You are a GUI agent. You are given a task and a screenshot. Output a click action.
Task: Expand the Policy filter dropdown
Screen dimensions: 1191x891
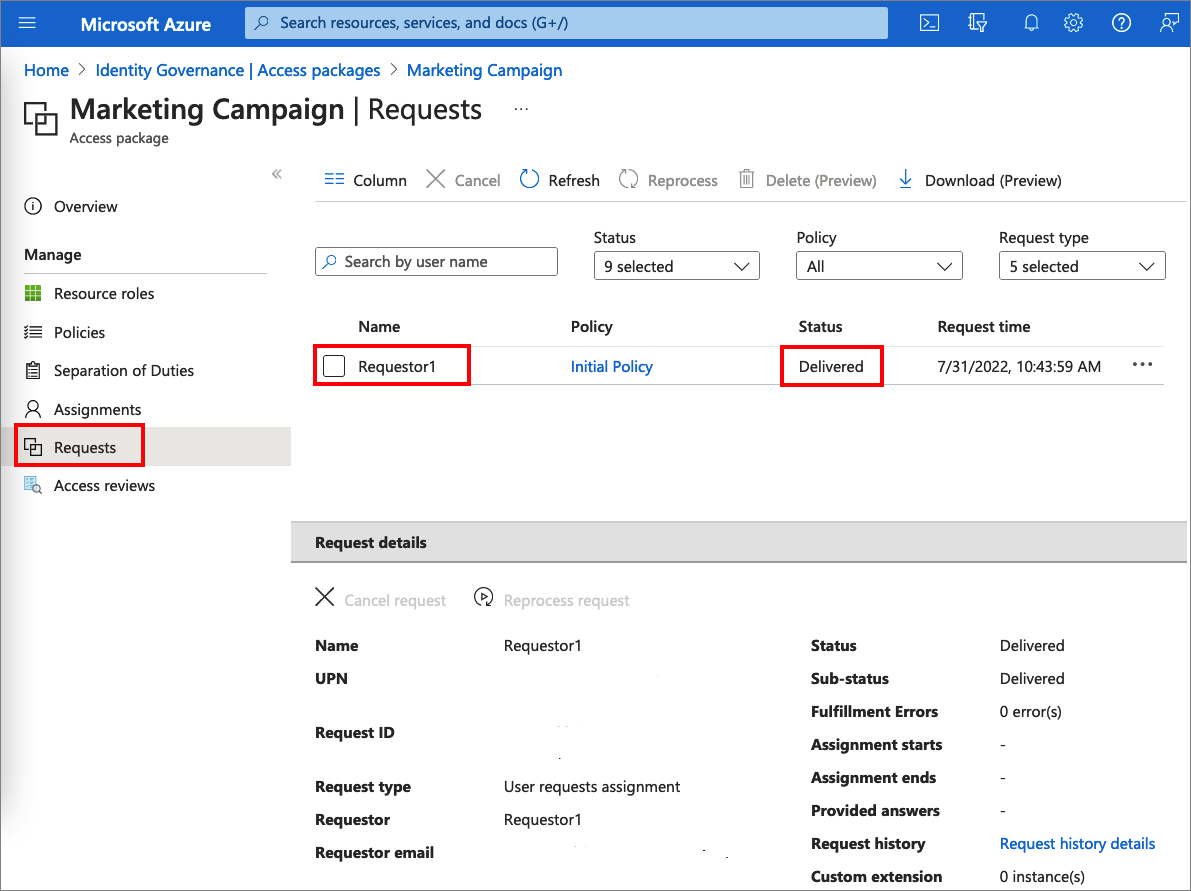pyautogui.click(x=878, y=266)
